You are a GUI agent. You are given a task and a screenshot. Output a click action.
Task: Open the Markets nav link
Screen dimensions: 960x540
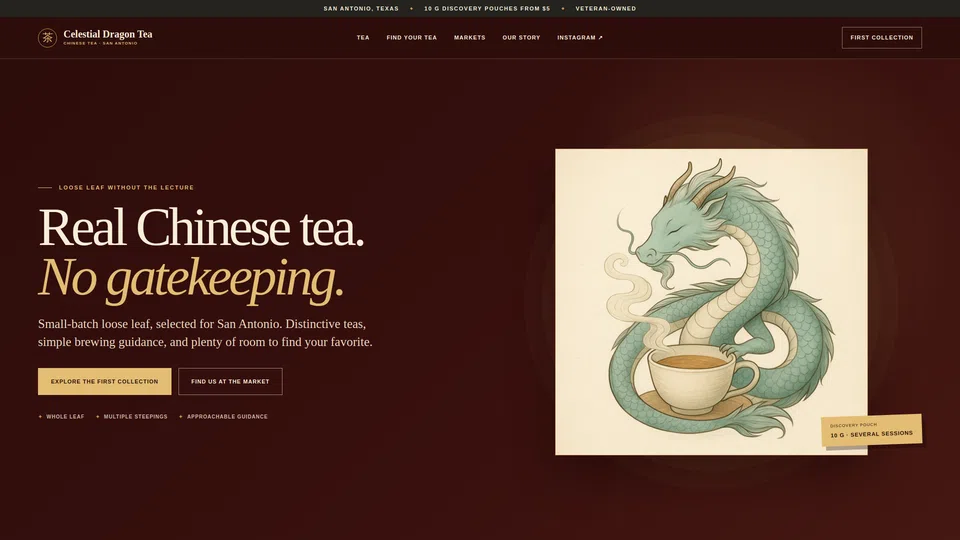tap(470, 37)
